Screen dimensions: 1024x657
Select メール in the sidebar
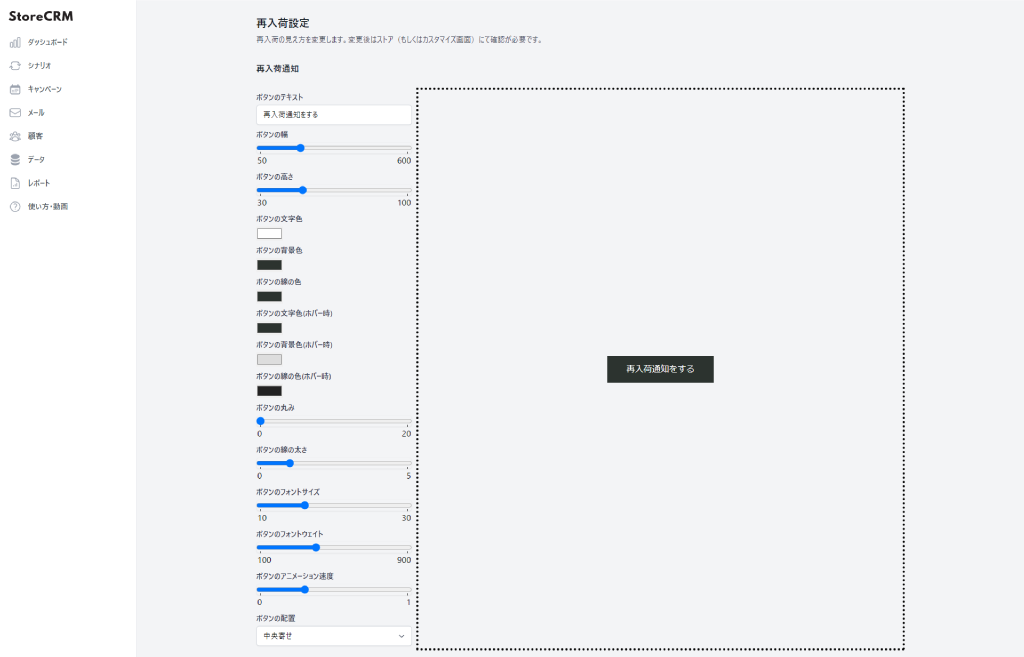(36, 113)
